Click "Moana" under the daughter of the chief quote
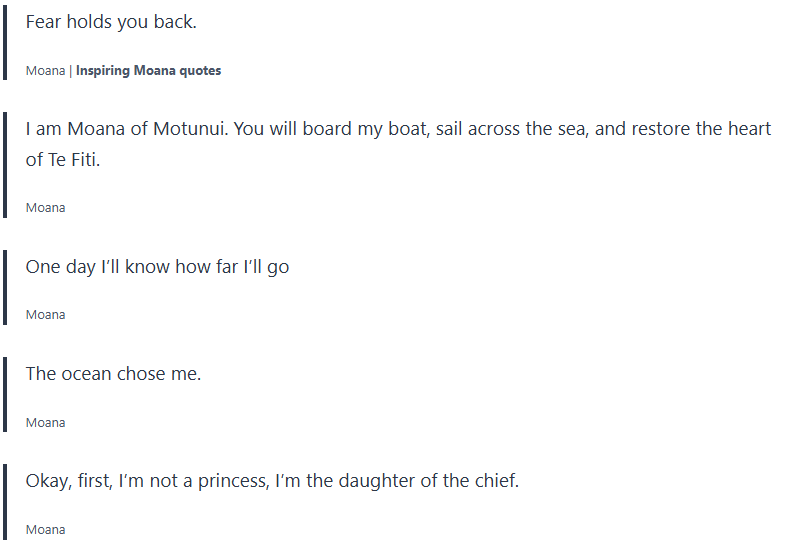Image resolution: width=807 pixels, height=545 pixels. tap(45, 530)
